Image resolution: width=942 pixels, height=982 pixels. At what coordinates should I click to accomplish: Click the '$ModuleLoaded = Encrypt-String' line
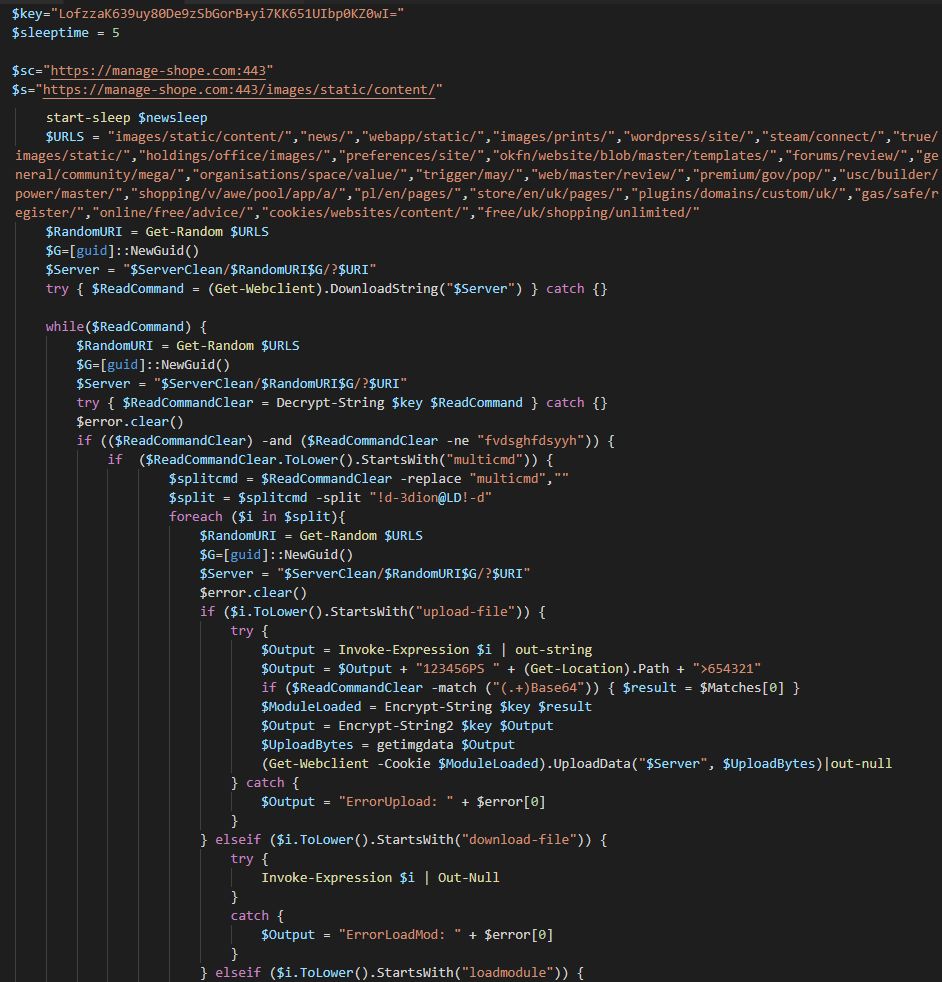[427, 706]
